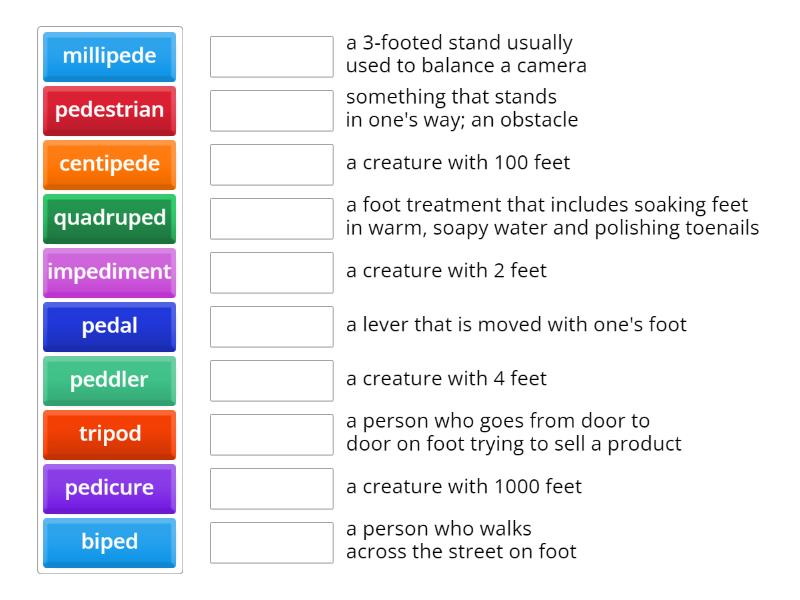Click answer box for creature with 100 feet
This screenshot has width=800, height=600.
[272, 165]
